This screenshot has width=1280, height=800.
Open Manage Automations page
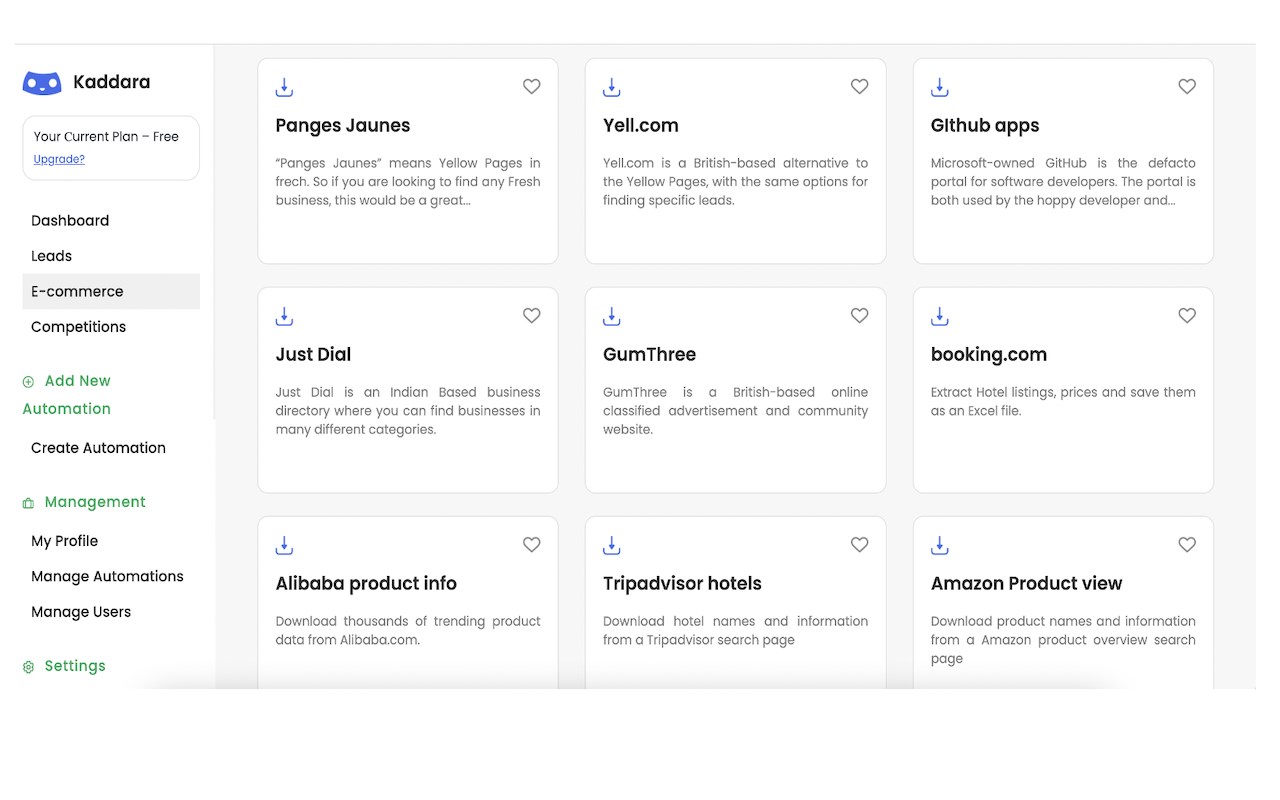(107, 577)
